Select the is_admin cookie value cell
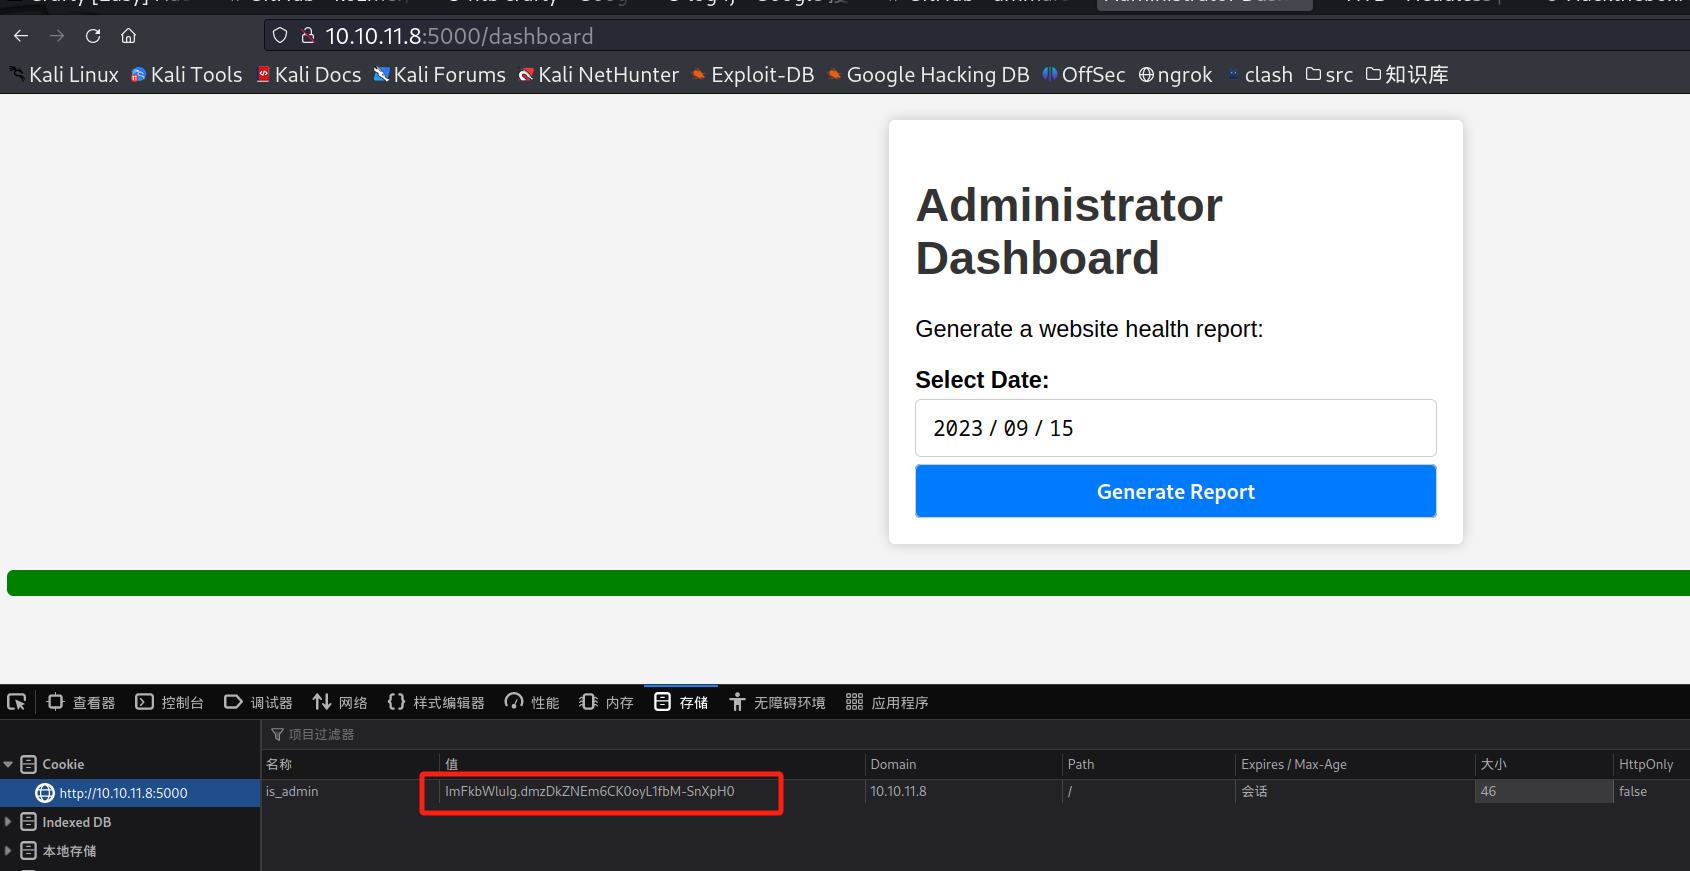 [590, 792]
